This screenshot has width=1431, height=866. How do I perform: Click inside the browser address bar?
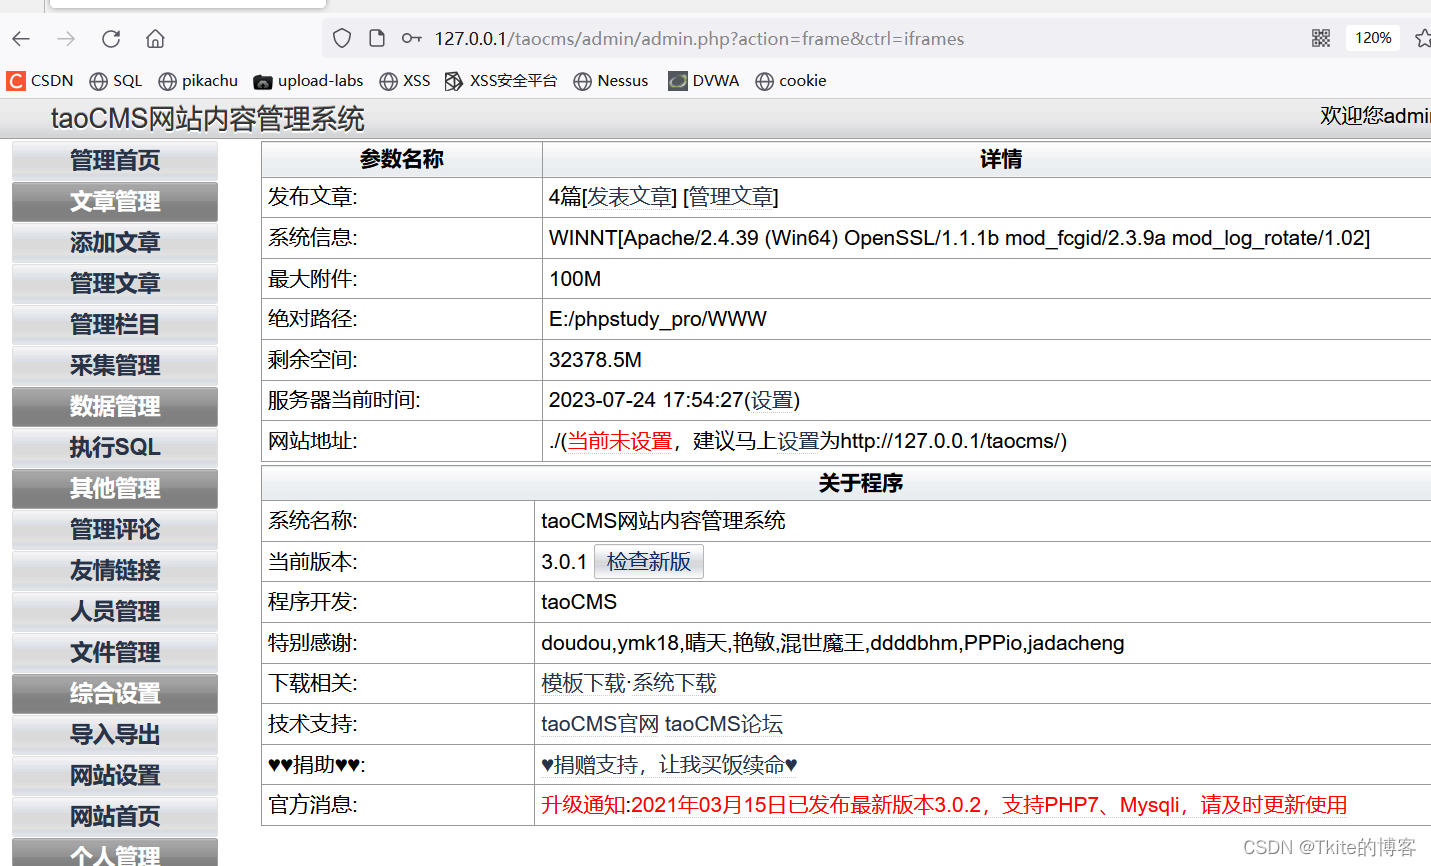pos(700,38)
